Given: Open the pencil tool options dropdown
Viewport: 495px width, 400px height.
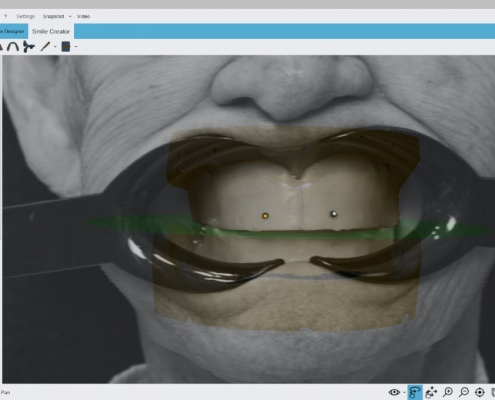Looking at the screenshot, I should coord(55,47).
